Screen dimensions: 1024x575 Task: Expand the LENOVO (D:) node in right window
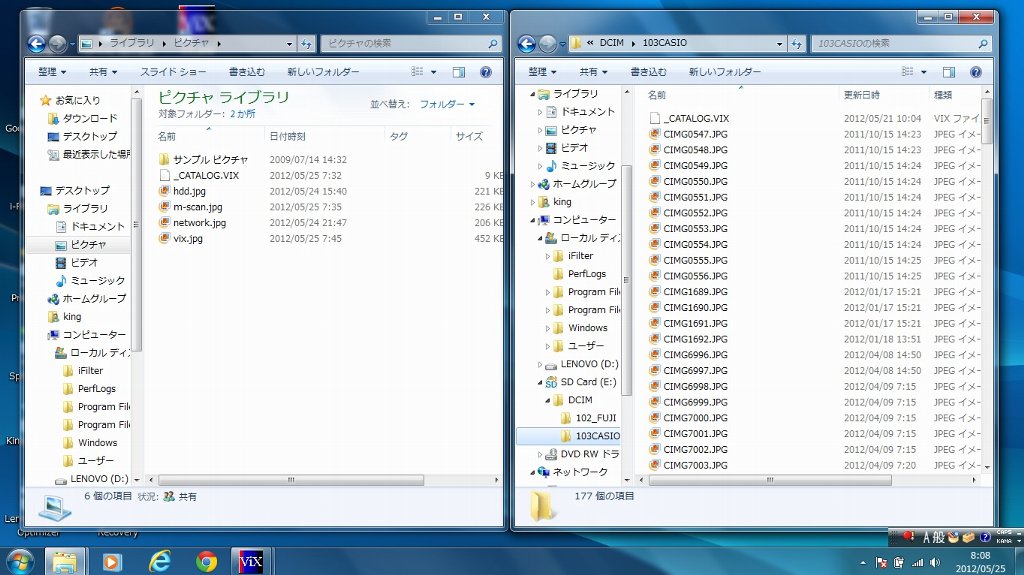click(x=540, y=365)
